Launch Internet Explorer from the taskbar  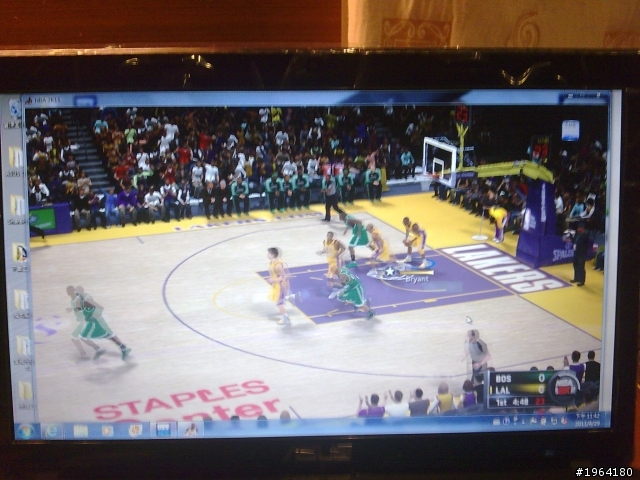(x=52, y=431)
